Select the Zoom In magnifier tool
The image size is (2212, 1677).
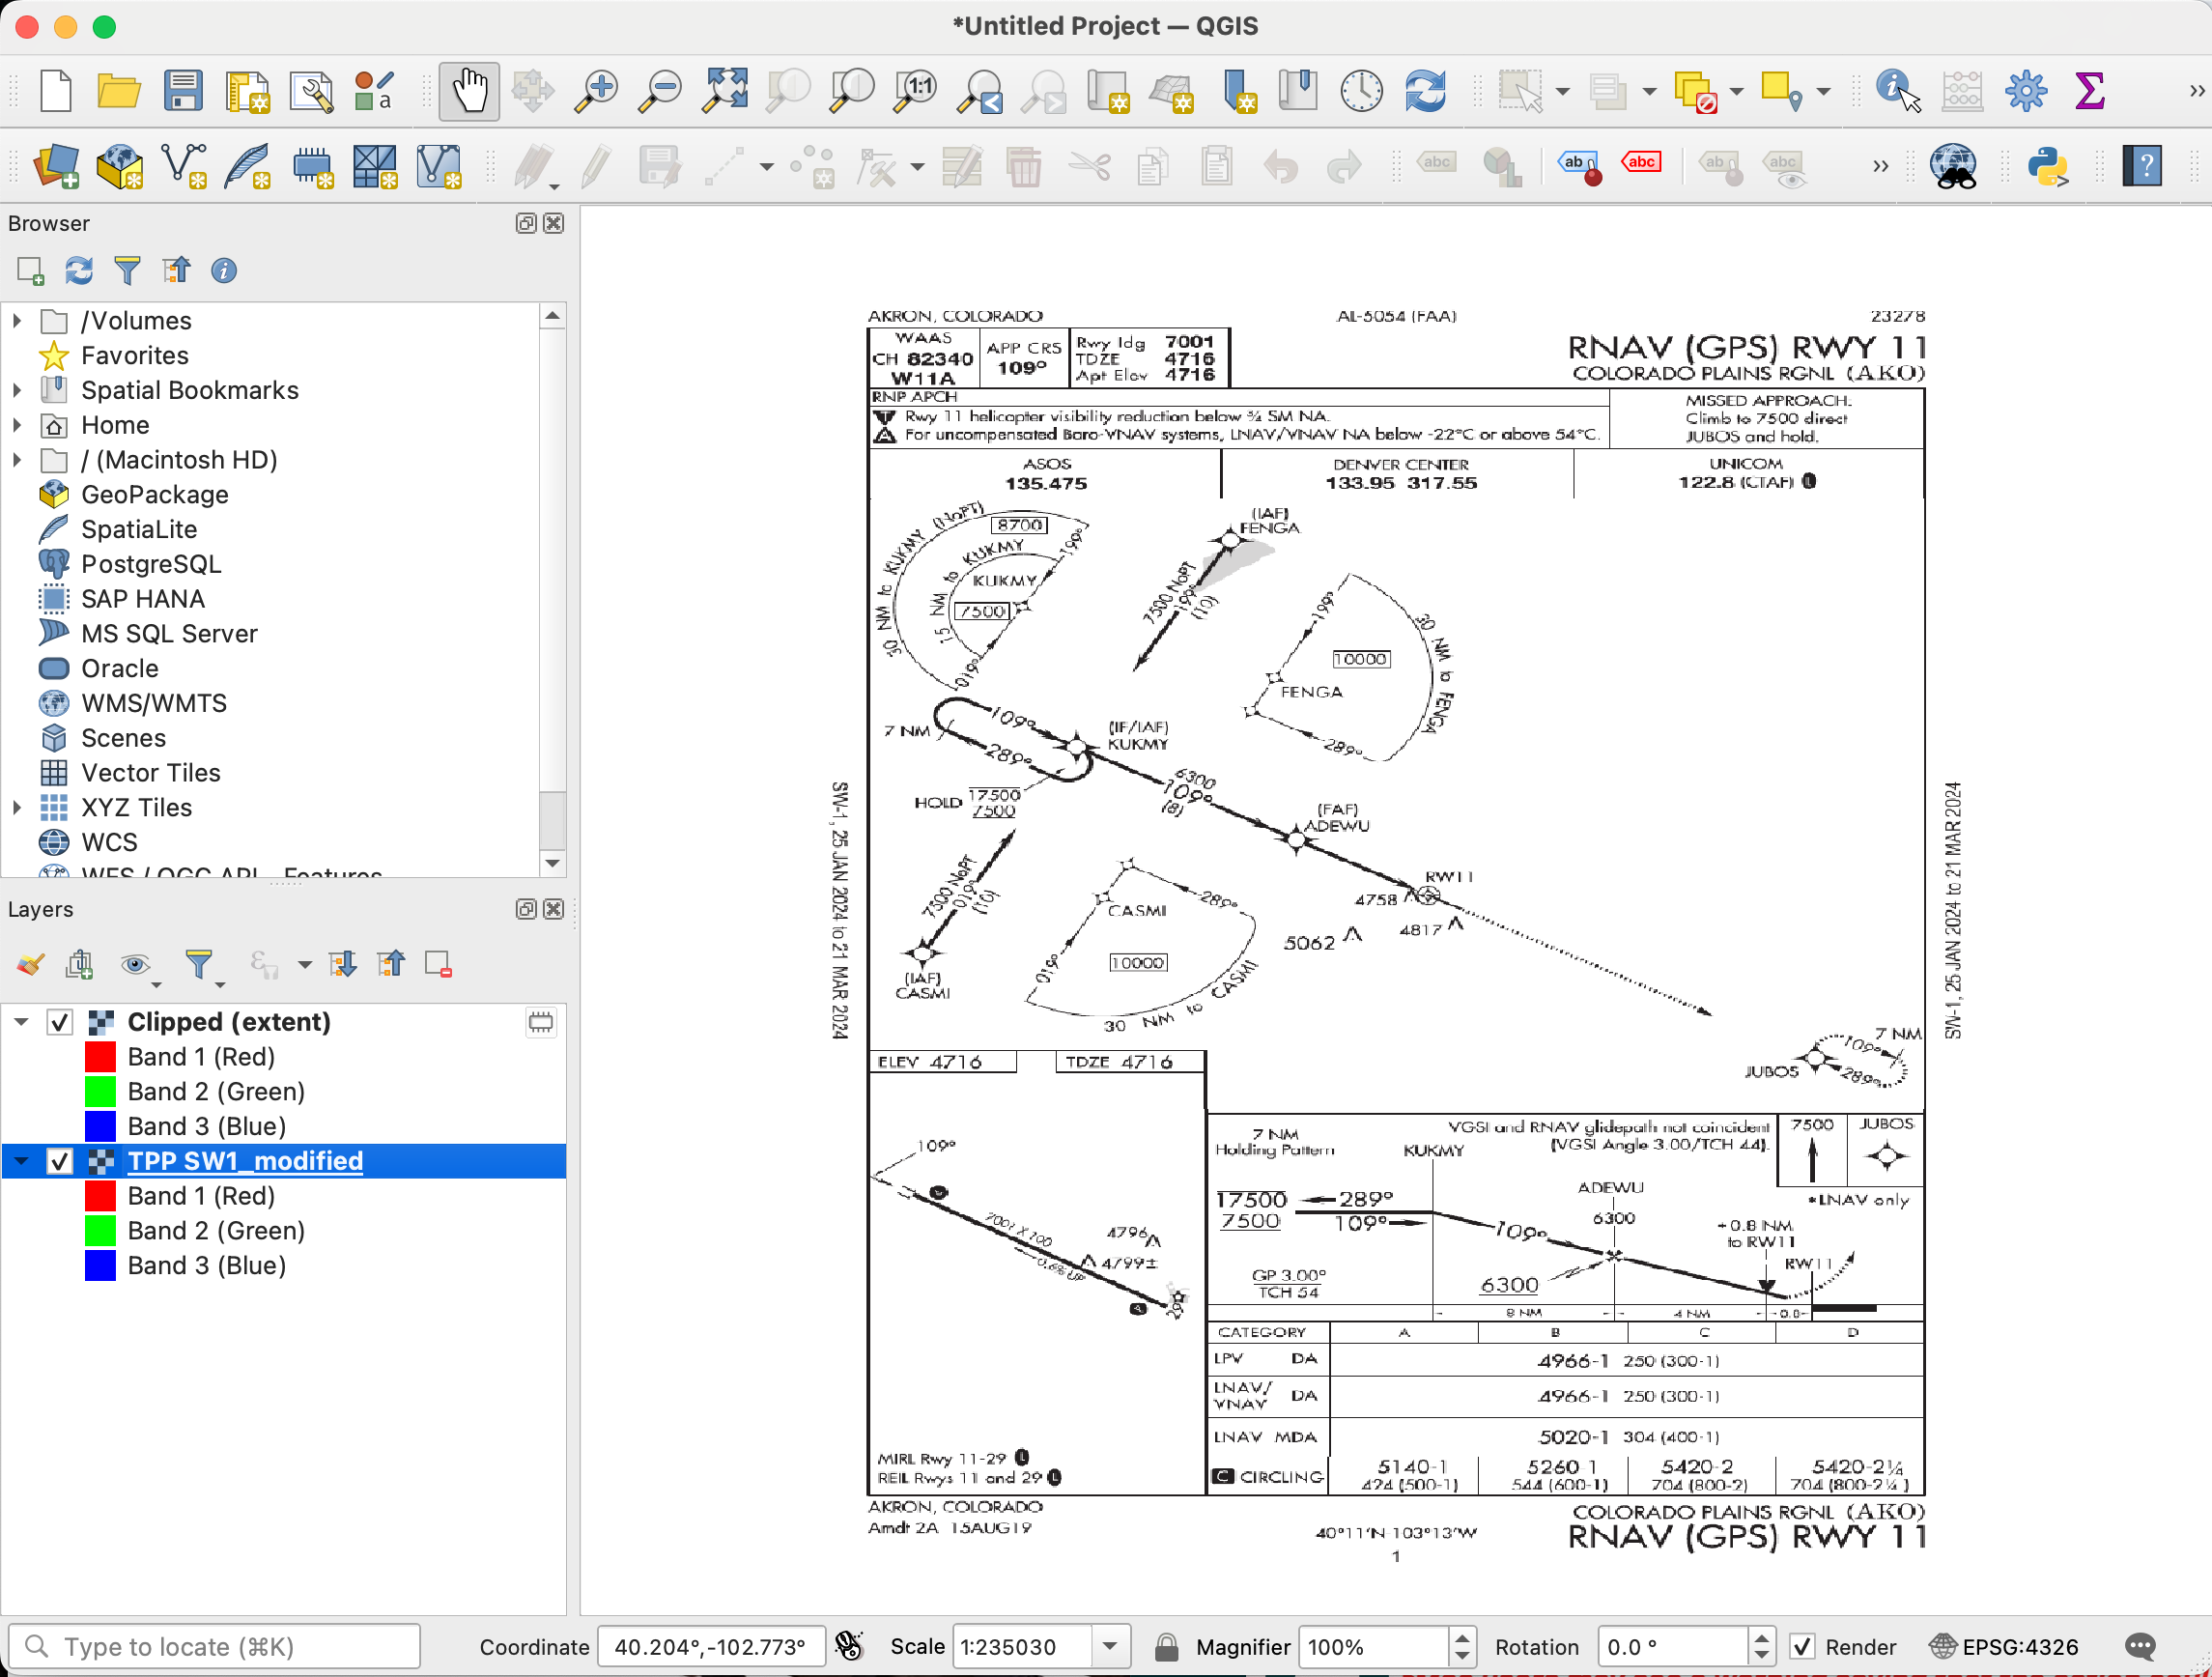point(596,91)
